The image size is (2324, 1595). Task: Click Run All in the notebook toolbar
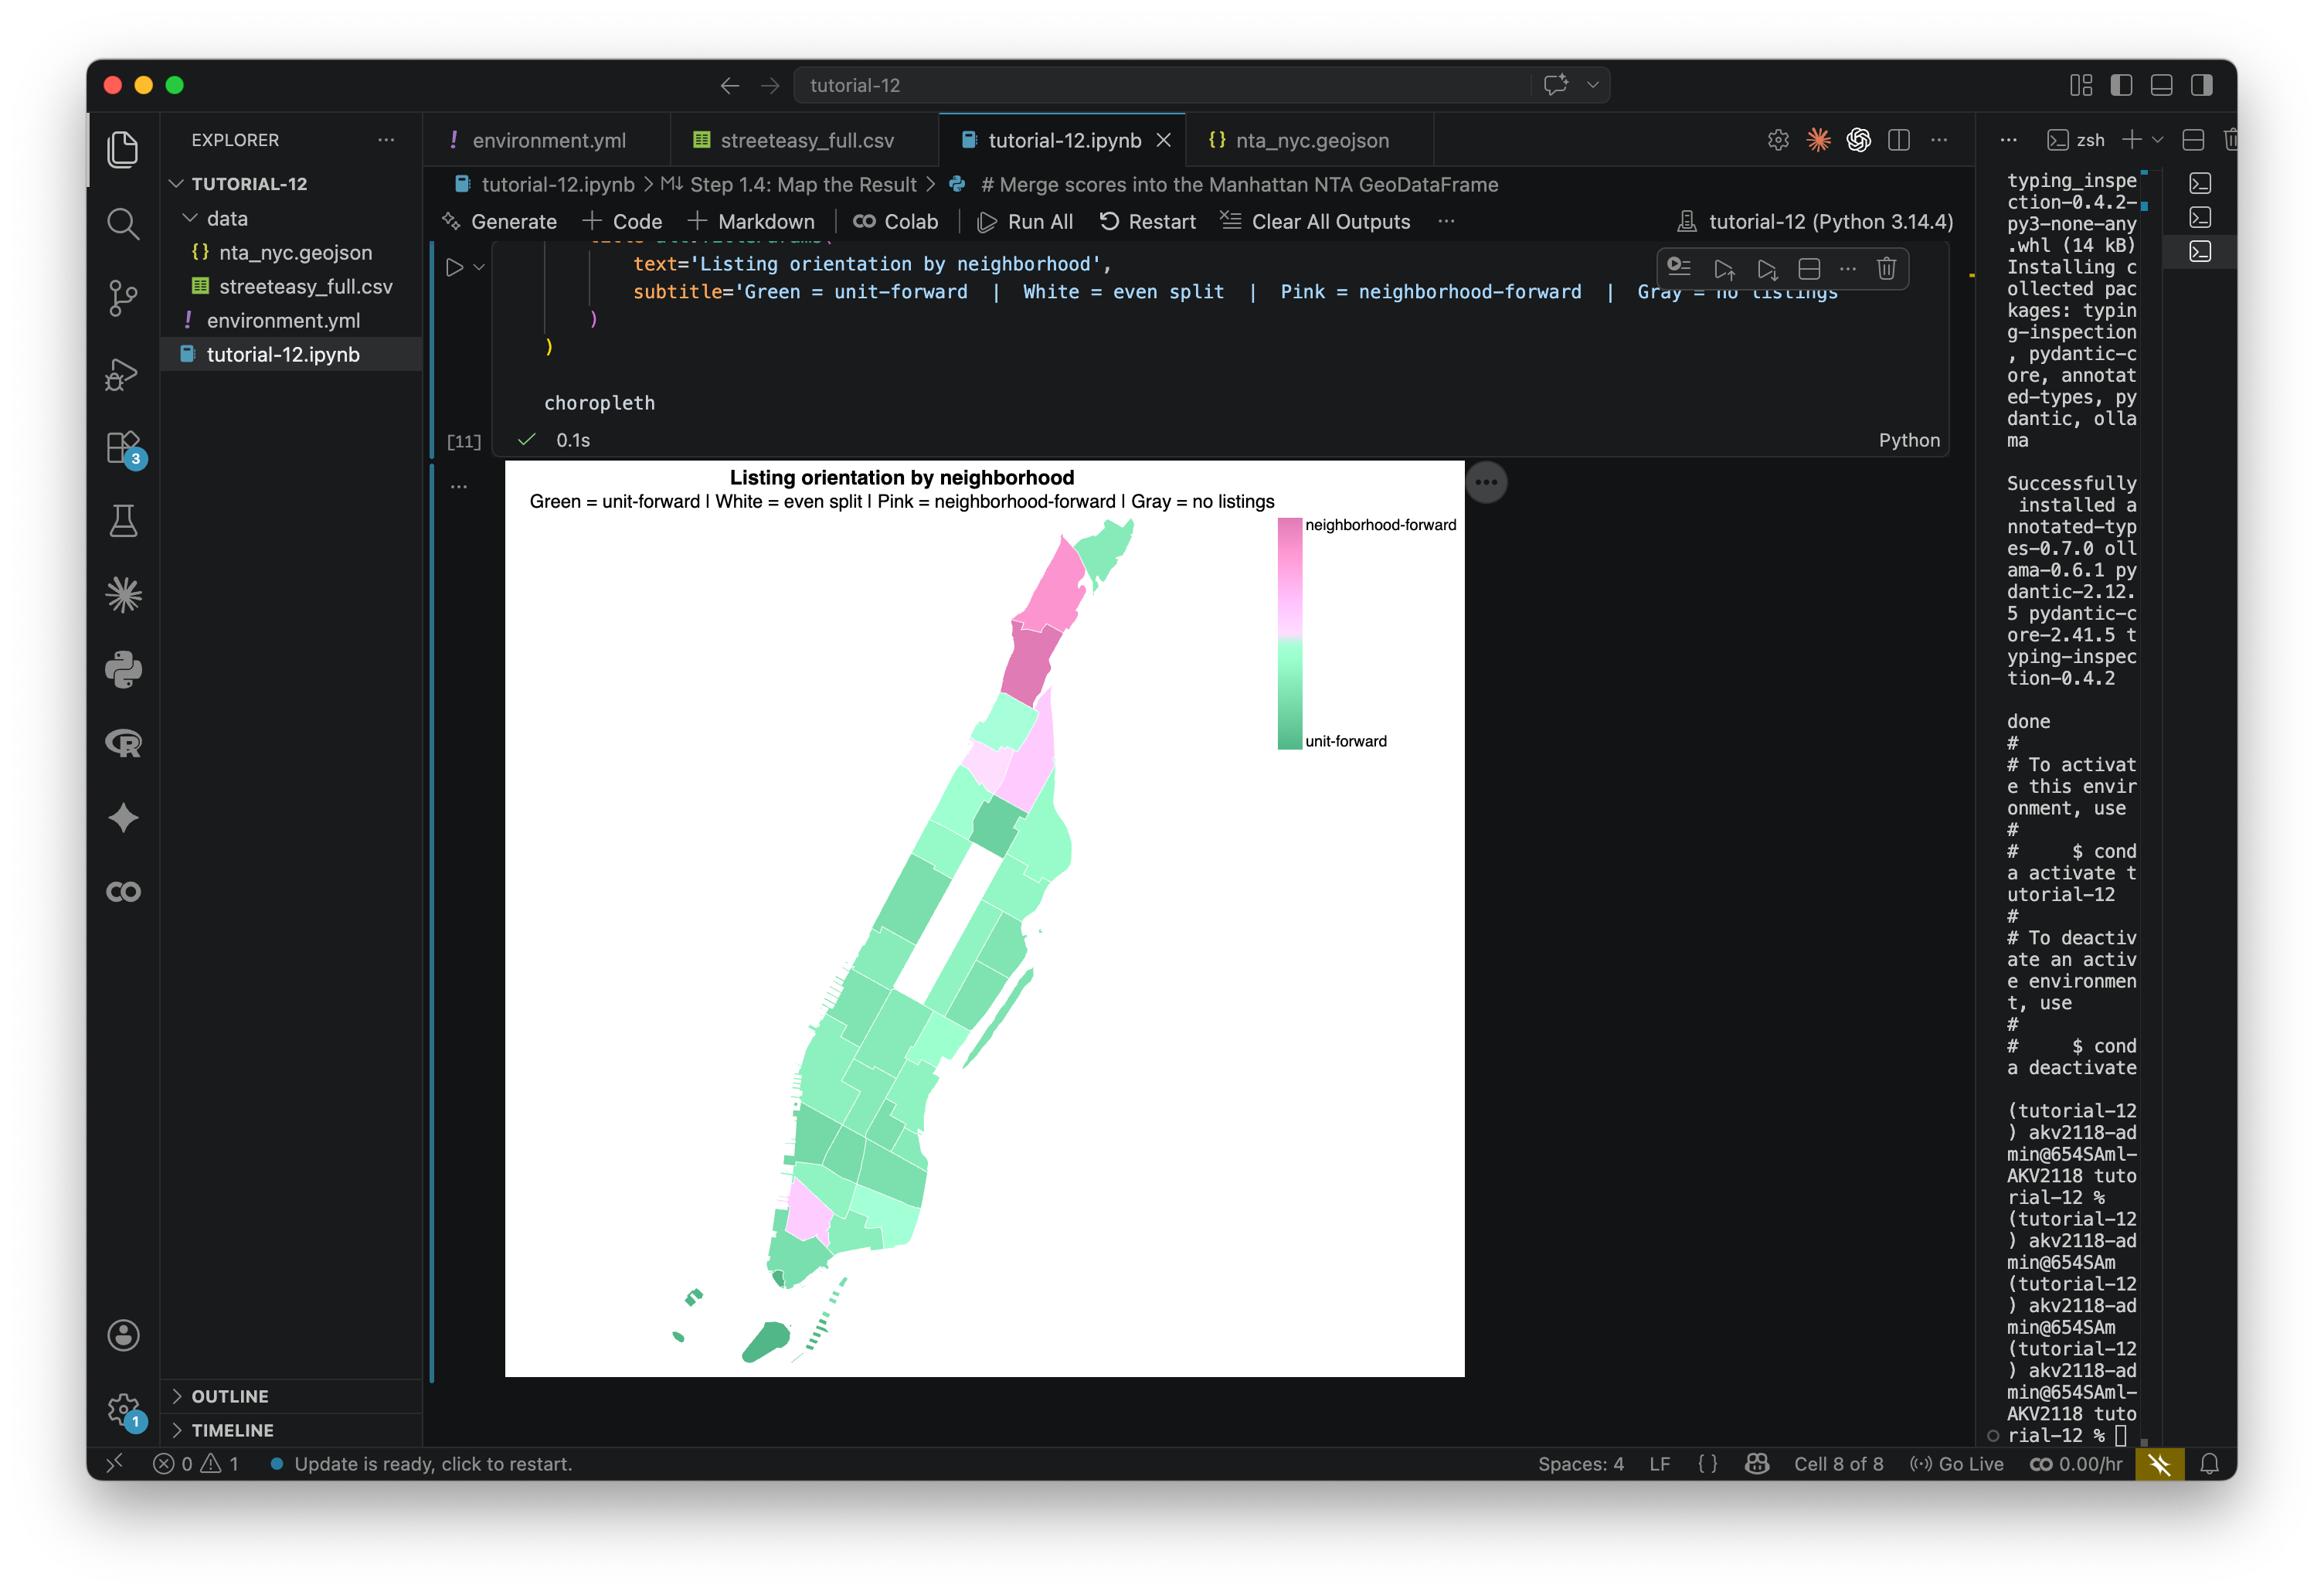pyautogui.click(x=1025, y=221)
